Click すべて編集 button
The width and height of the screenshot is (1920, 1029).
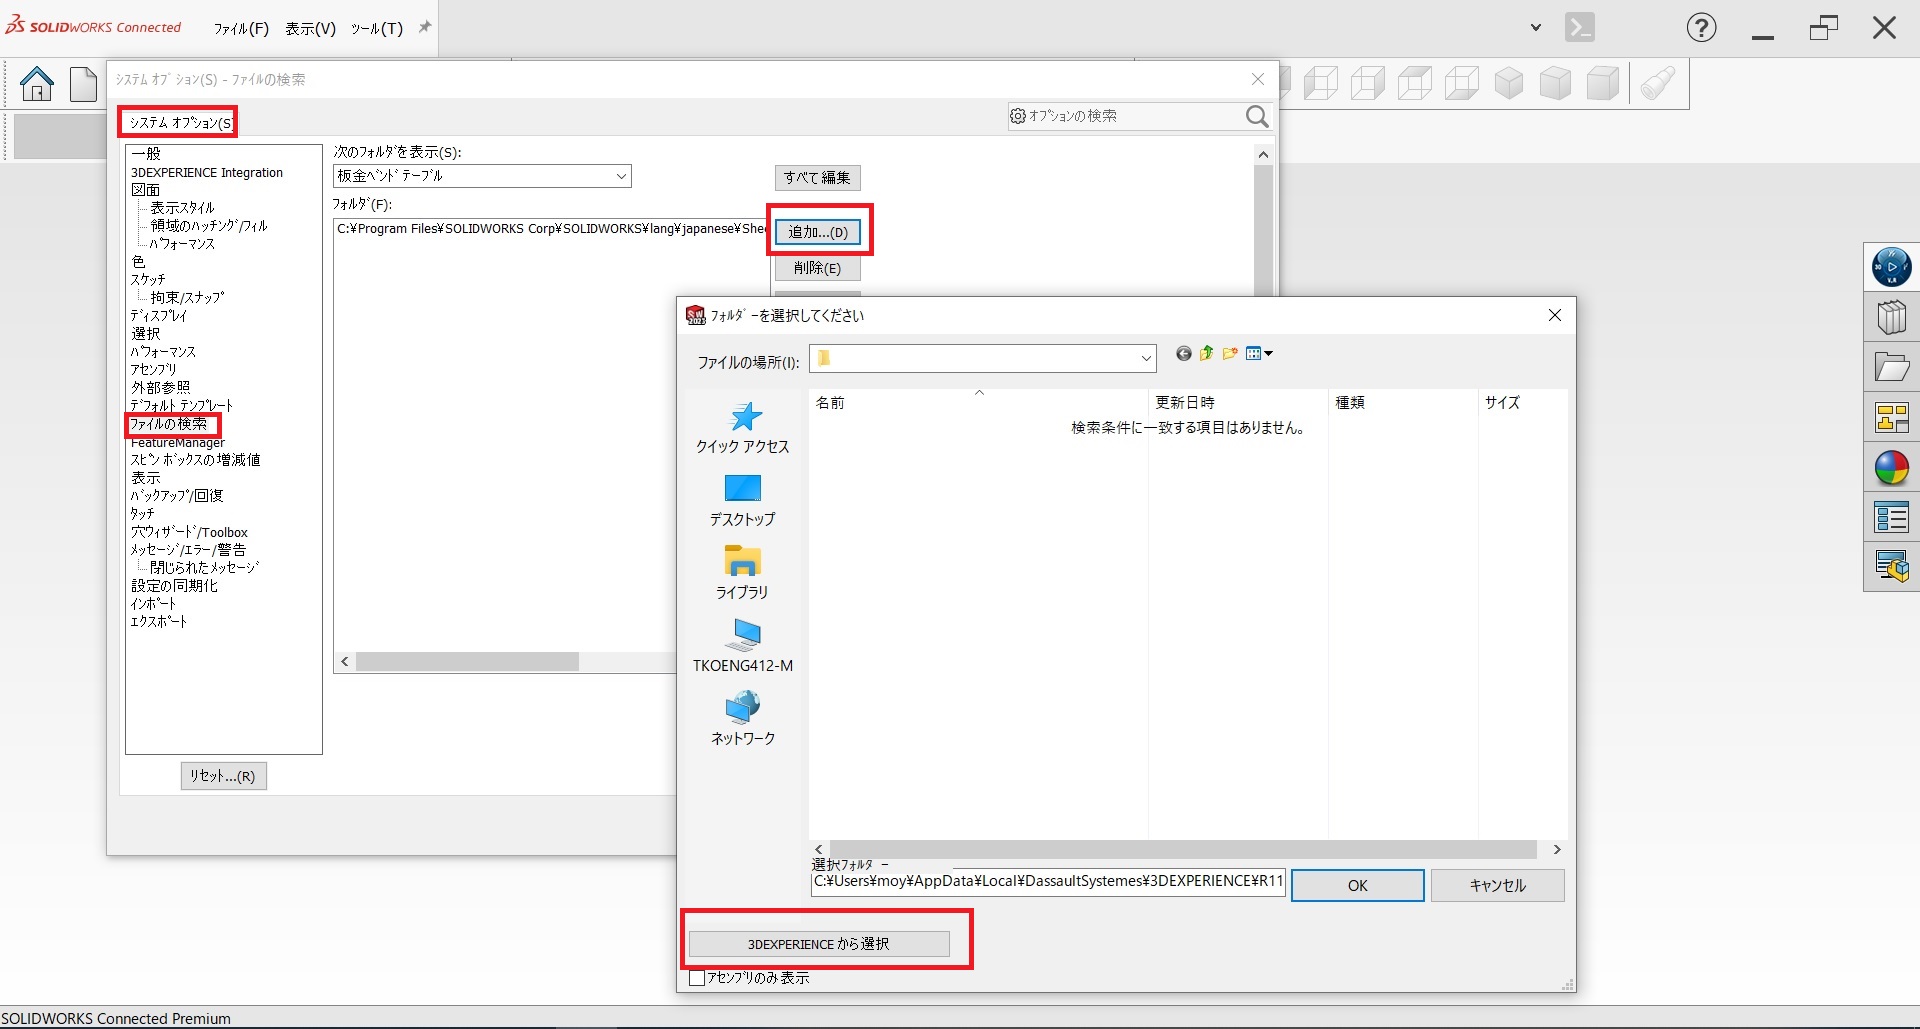point(817,177)
